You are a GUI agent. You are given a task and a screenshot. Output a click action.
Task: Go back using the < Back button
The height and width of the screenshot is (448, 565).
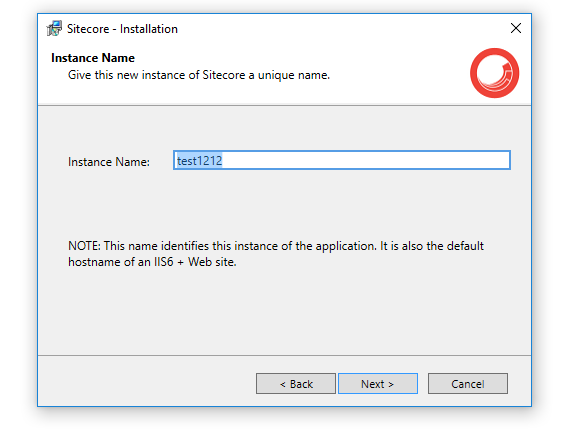pos(296,383)
